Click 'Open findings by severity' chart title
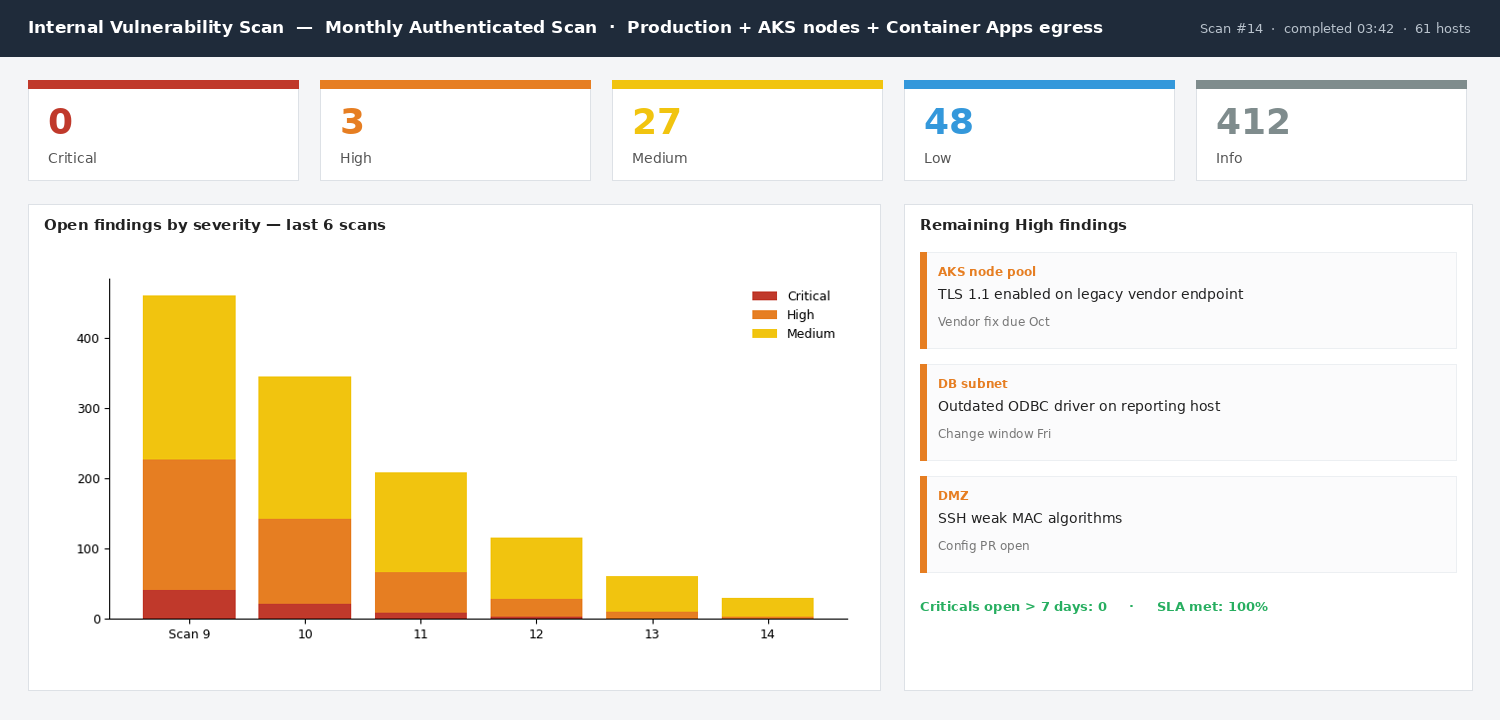The height and width of the screenshot is (720, 1500). pyautogui.click(x=215, y=226)
